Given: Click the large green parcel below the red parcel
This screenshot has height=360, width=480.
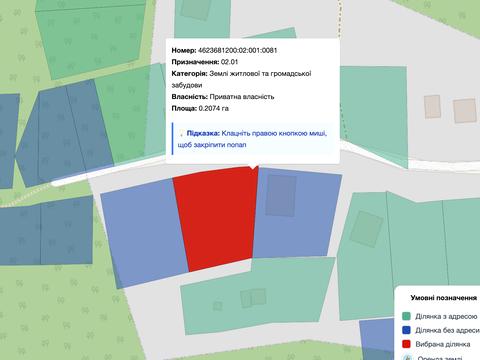Looking at the screenshot, I should (x=257, y=295).
